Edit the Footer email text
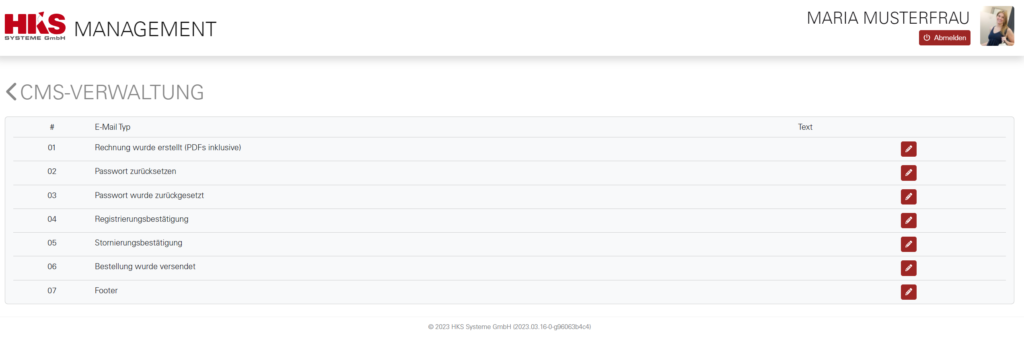 (908, 292)
